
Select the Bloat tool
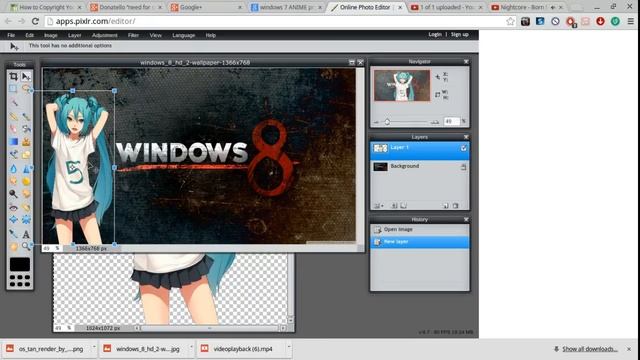[13, 220]
